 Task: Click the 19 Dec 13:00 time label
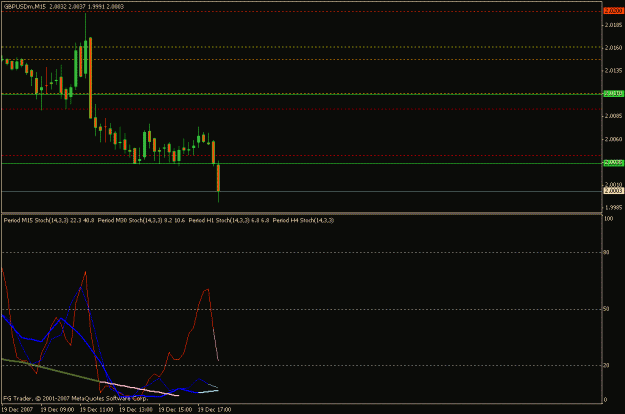(136, 409)
